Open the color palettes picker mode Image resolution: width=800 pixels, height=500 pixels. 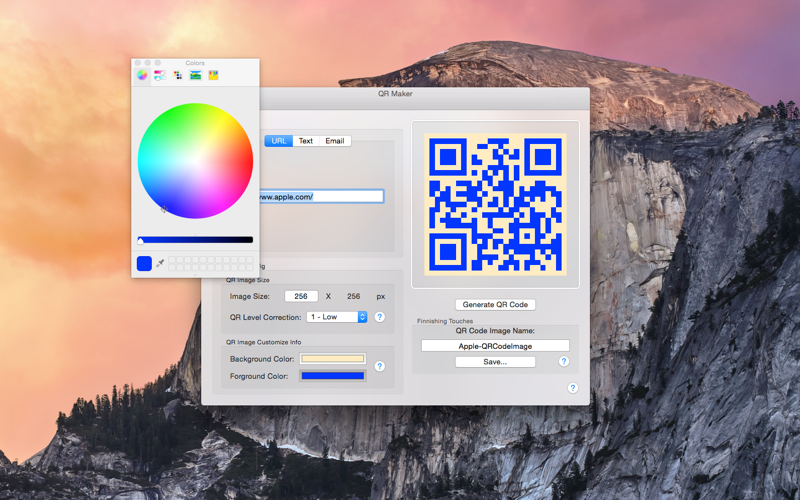(x=178, y=76)
